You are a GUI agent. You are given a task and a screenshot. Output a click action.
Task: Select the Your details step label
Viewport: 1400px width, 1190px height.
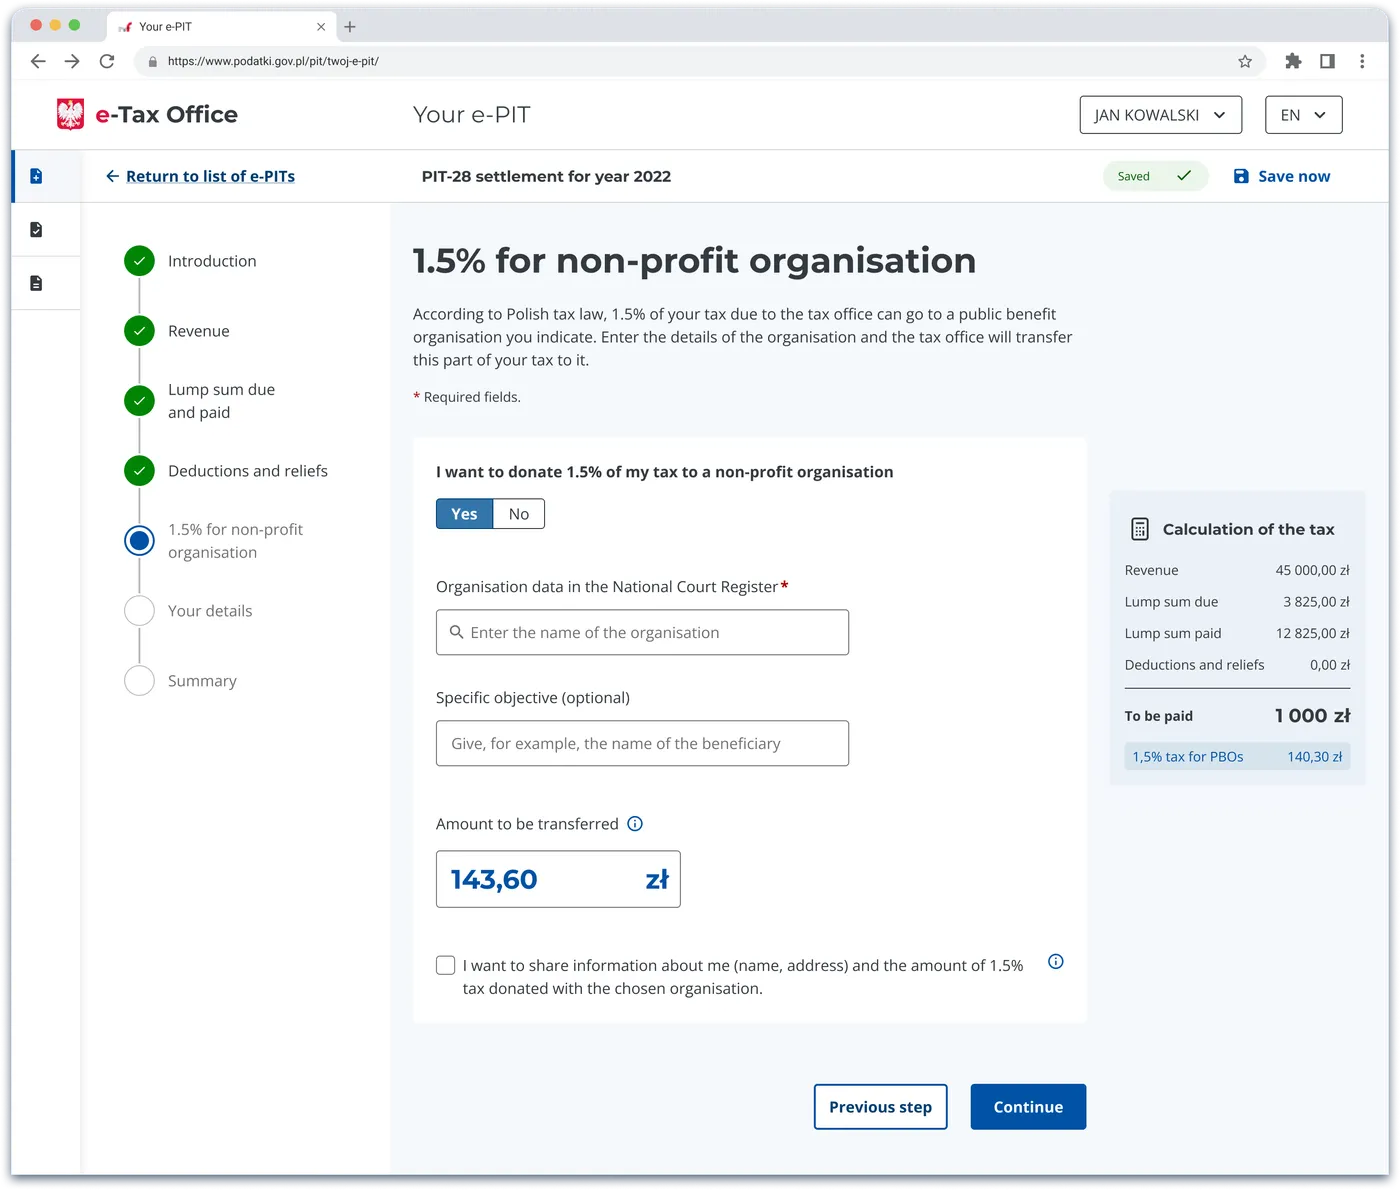coord(210,611)
